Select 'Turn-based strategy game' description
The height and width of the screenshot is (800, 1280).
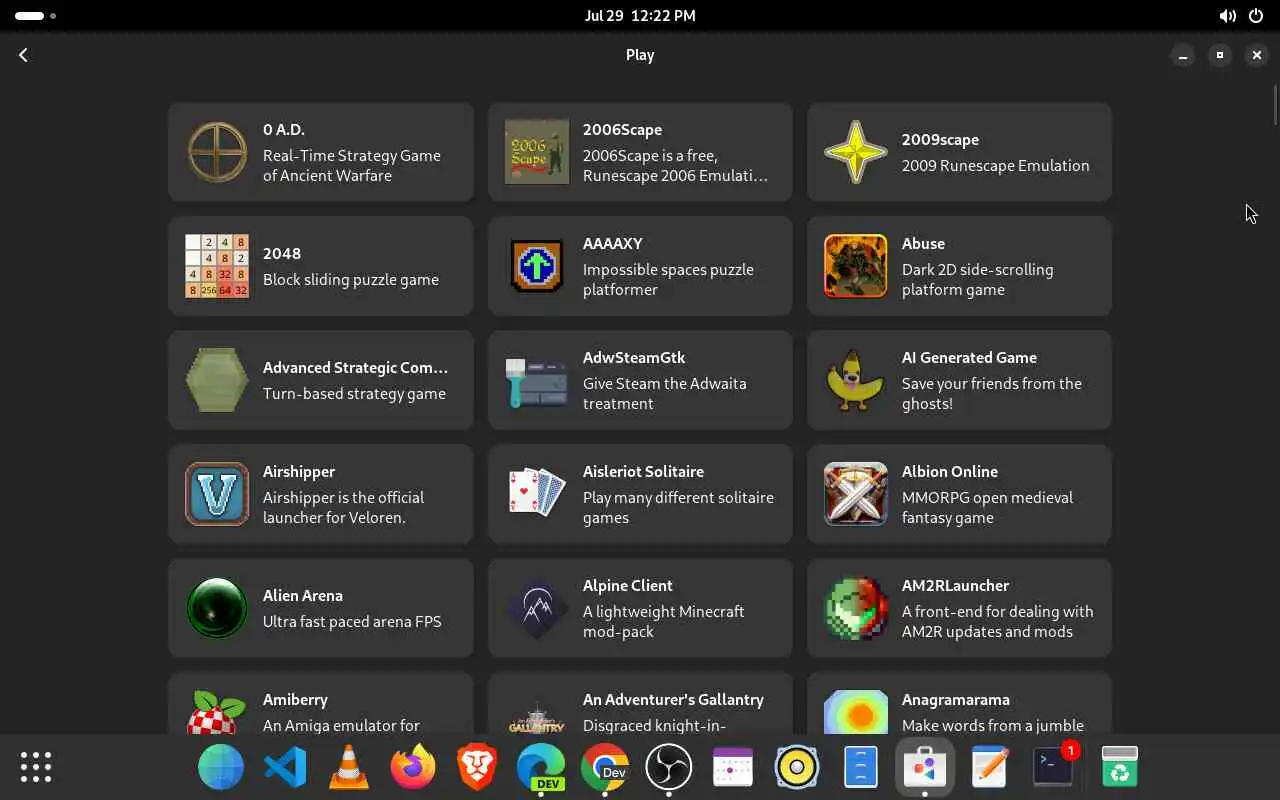coord(354,393)
